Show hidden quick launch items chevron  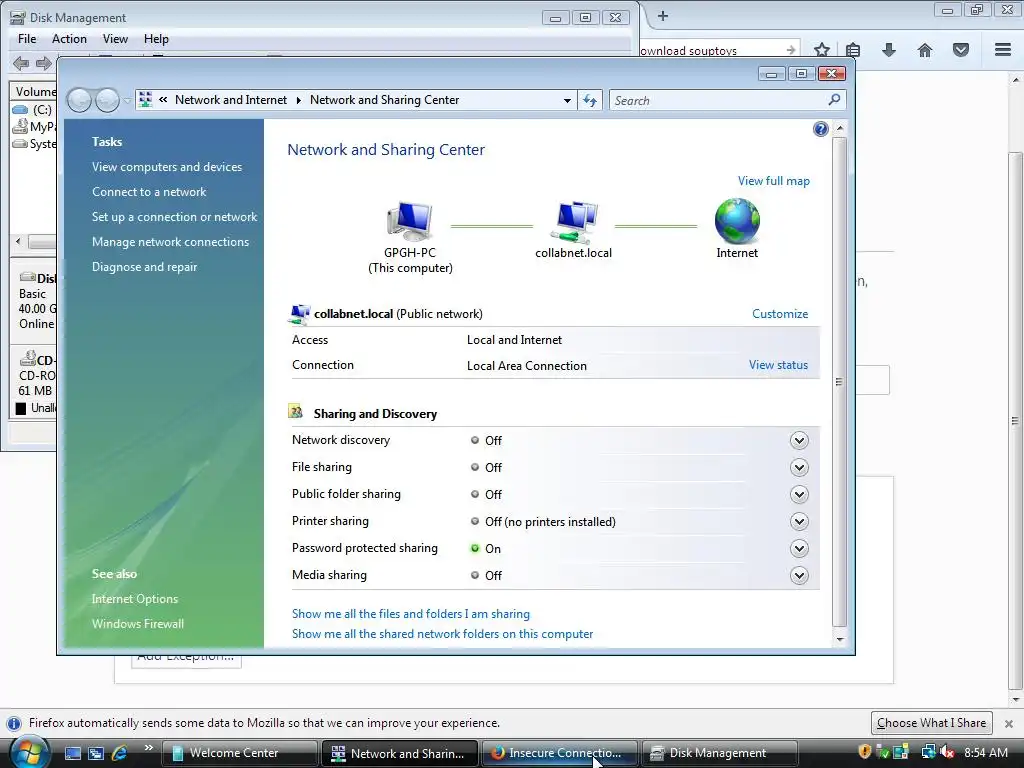pos(148,748)
